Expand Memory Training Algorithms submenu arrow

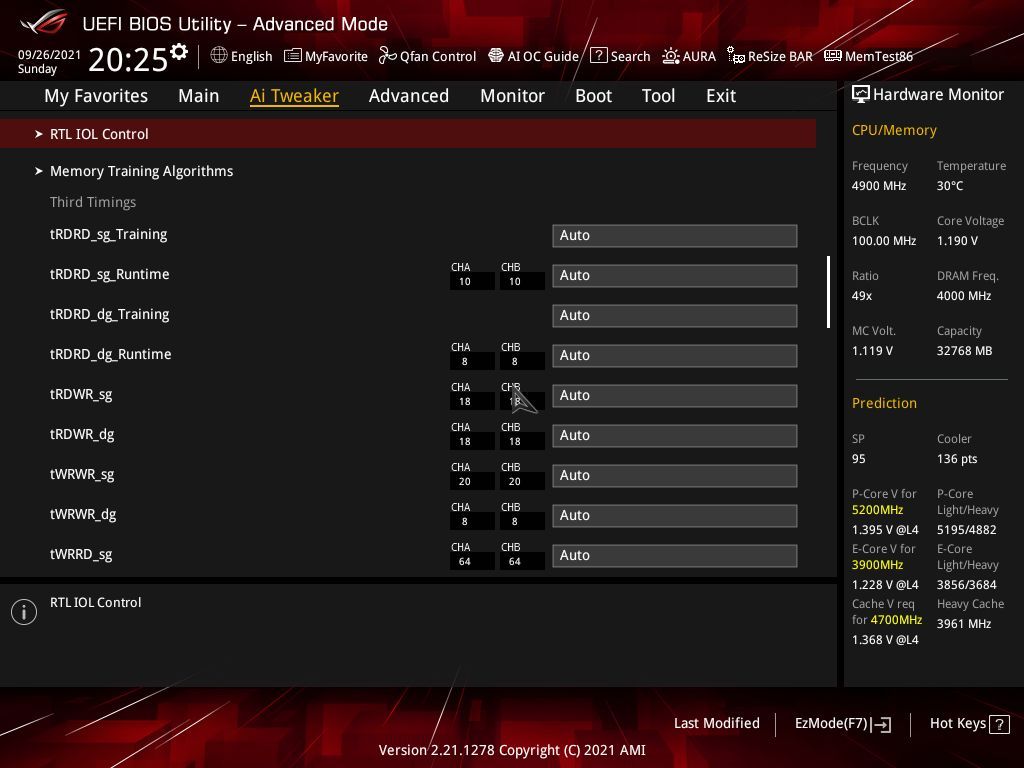tap(39, 171)
